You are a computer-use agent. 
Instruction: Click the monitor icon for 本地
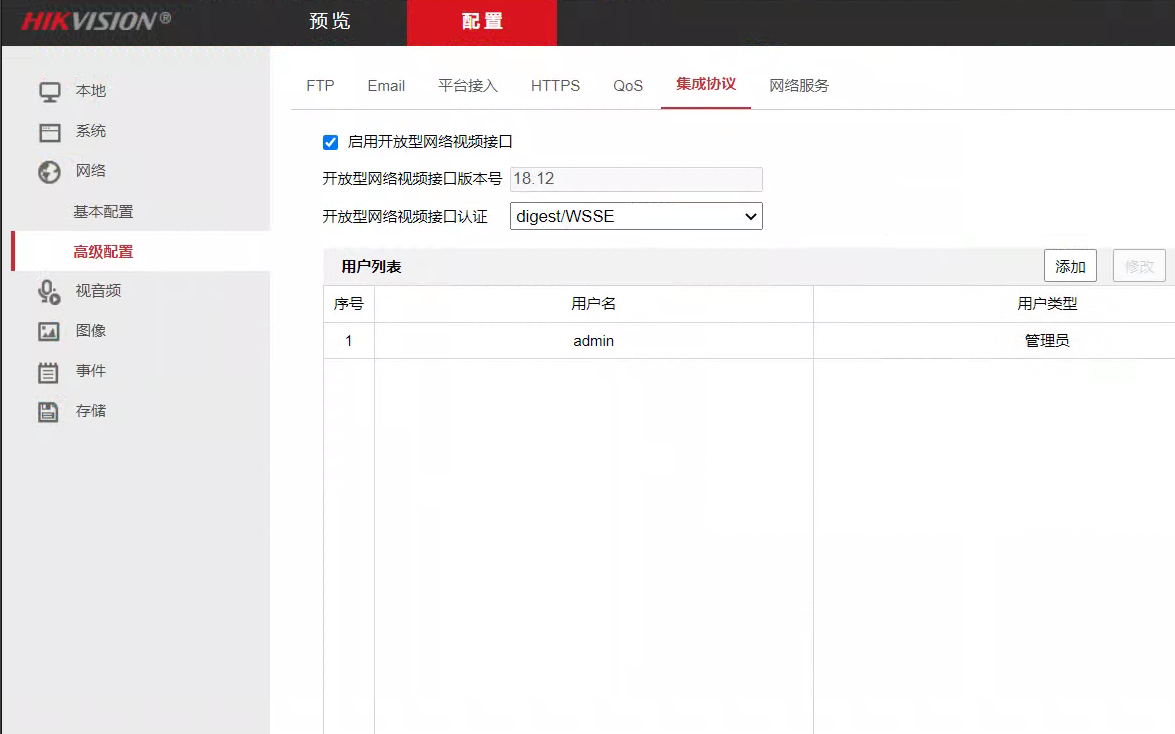[49, 91]
